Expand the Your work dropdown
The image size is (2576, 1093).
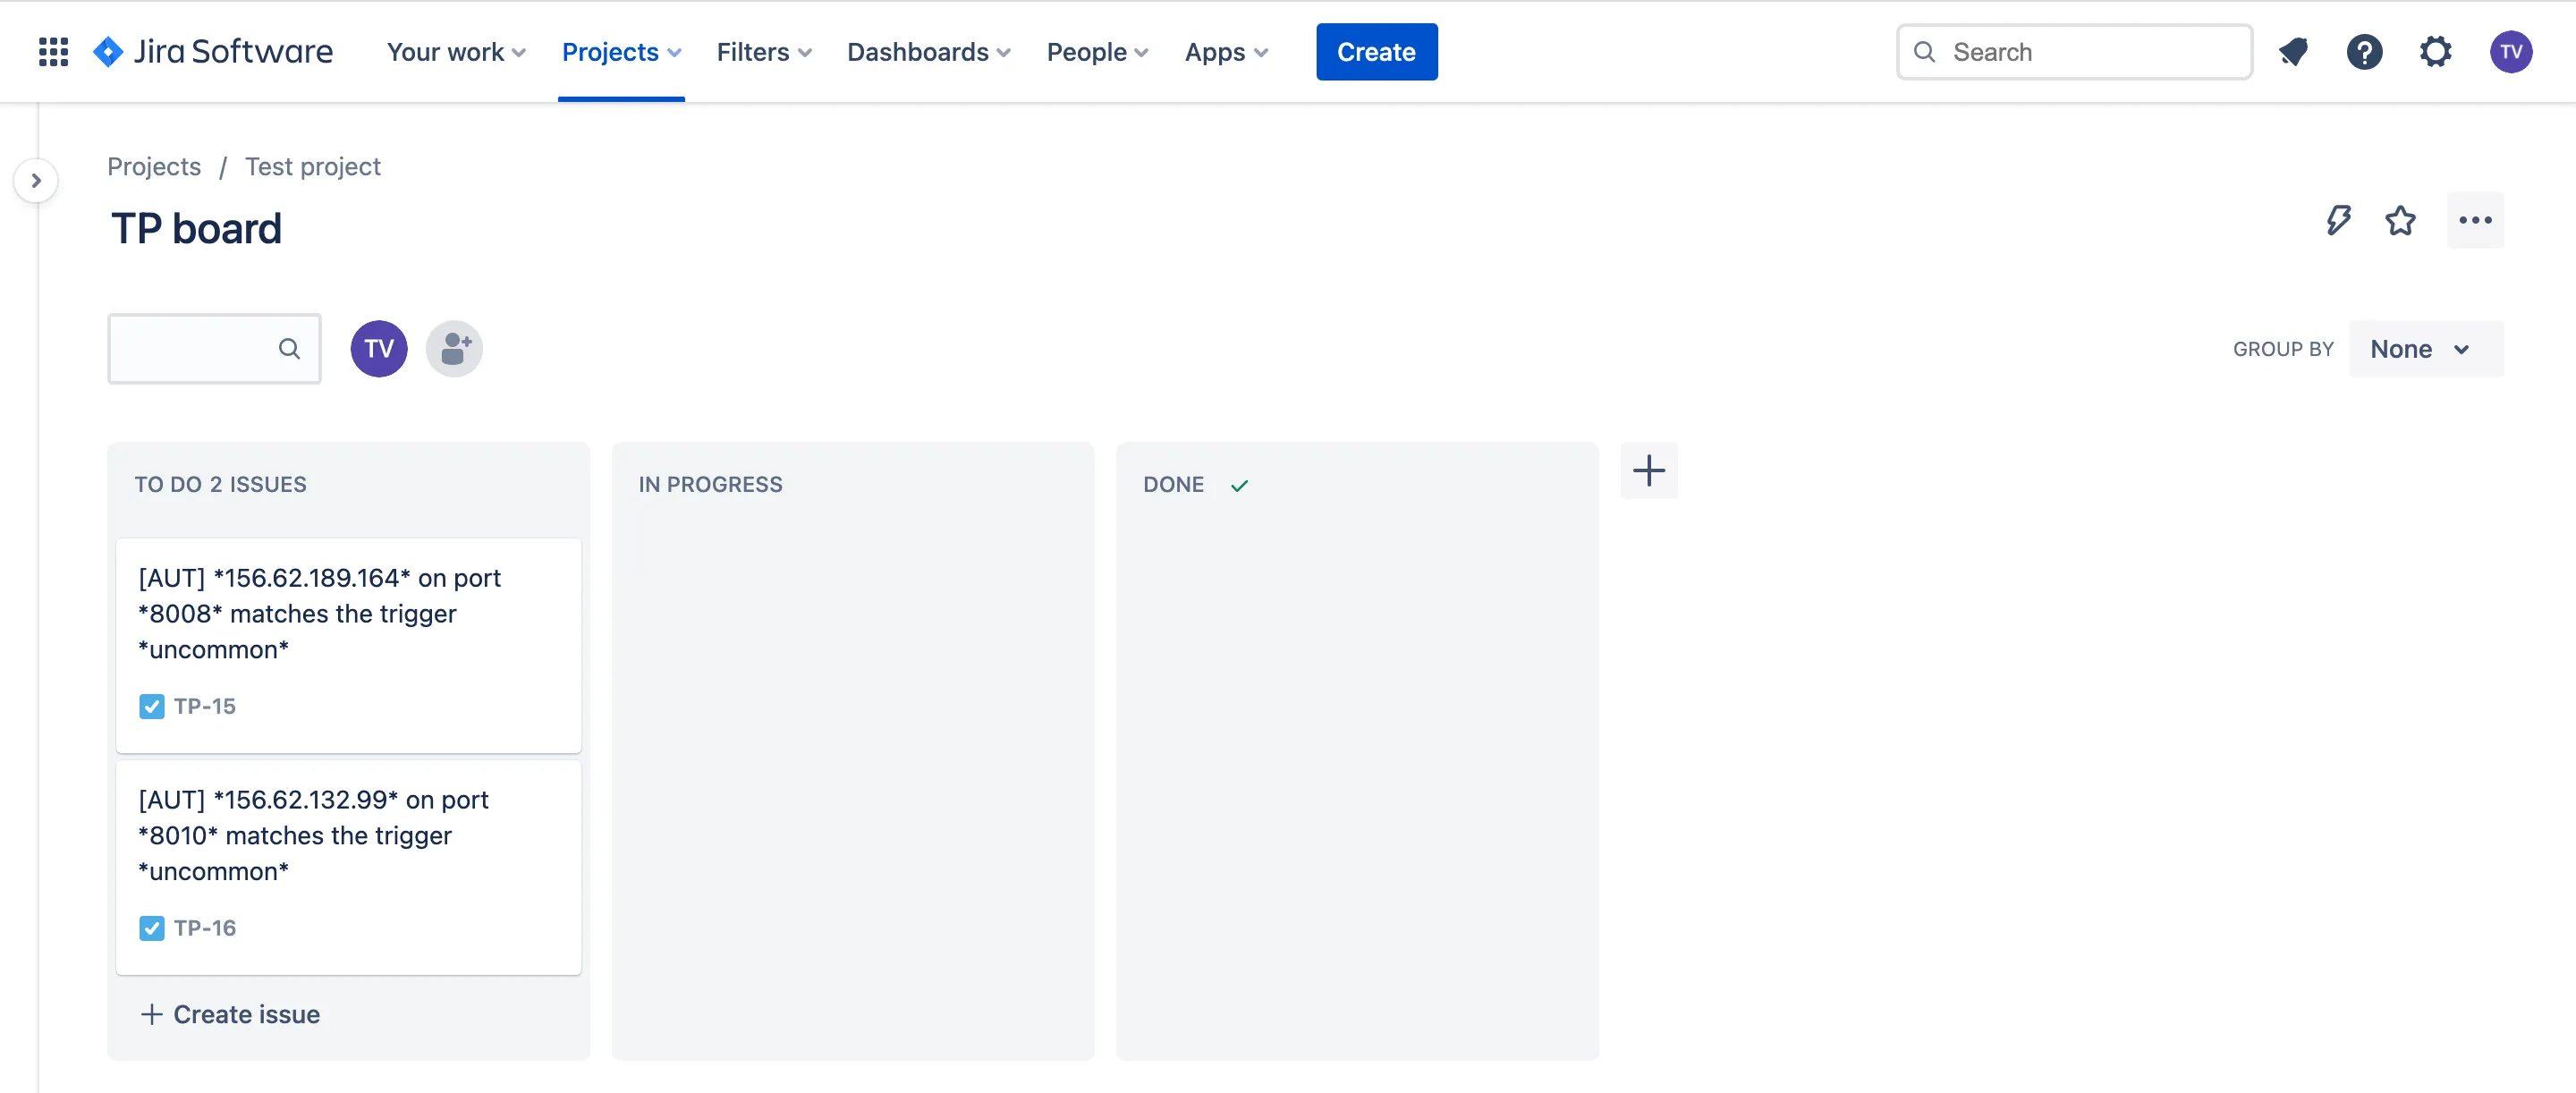pos(455,51)
